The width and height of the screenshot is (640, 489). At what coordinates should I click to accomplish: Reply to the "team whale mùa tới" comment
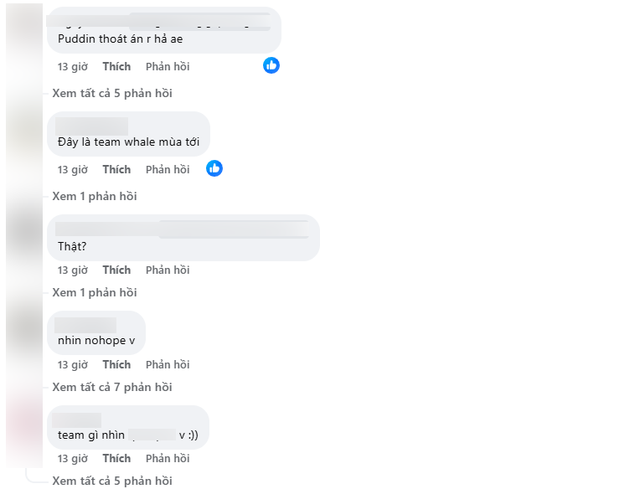167,169
